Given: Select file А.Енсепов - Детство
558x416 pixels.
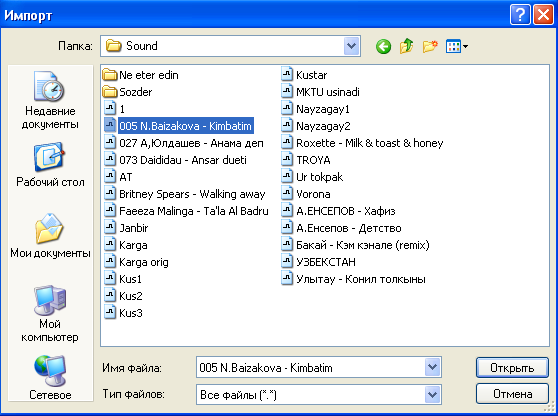Looking at the screenshot, I should click(x=349, y=228).
